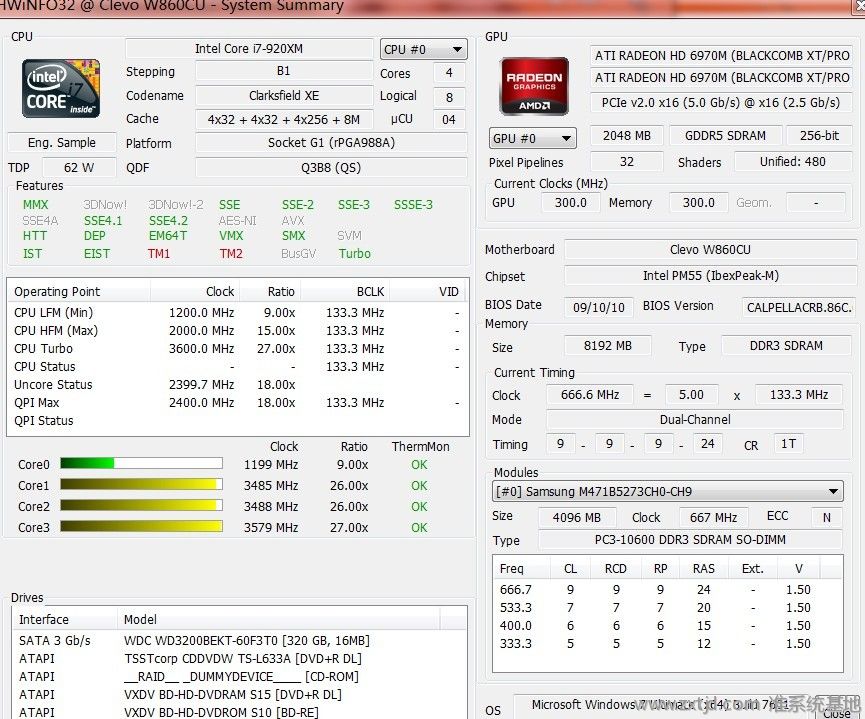Select the CPU Turbo row
Image resolution: width=865 pixels, height=719 pixels.
[x=237, y=349]
